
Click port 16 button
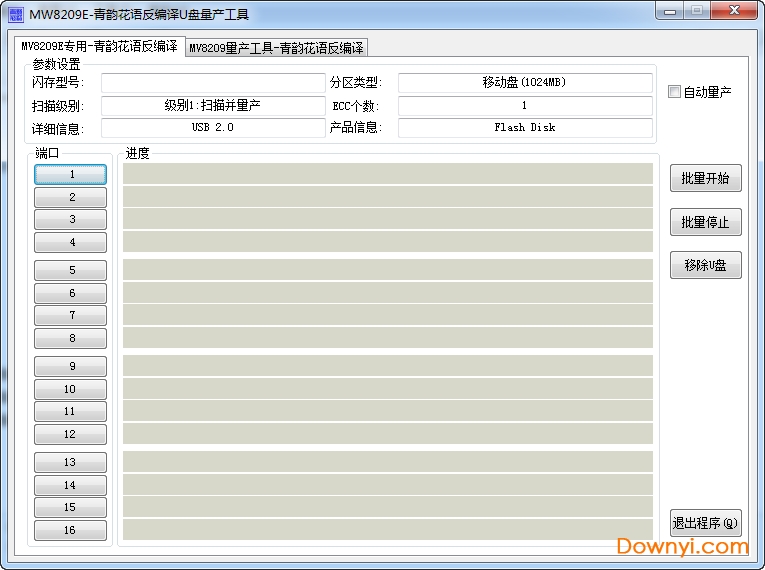coord(70,530)
